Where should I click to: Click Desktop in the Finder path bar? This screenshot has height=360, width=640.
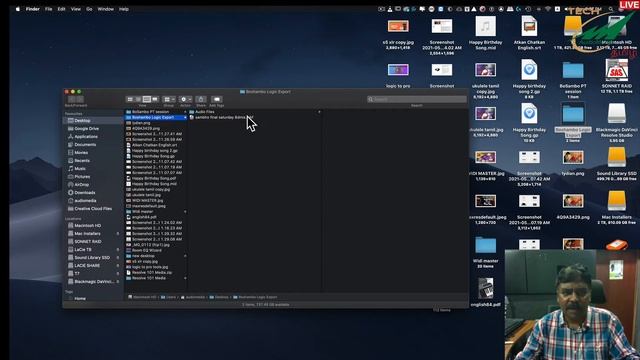point(219,297)
